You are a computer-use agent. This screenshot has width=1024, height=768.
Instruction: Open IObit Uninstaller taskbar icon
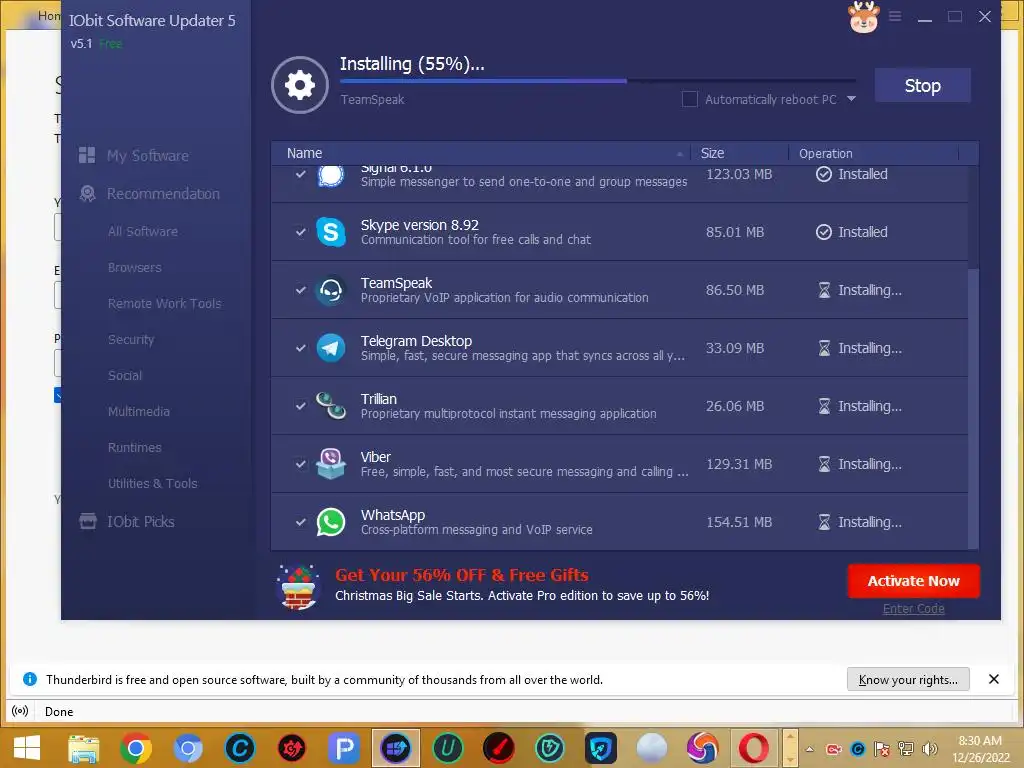[447, 748]
